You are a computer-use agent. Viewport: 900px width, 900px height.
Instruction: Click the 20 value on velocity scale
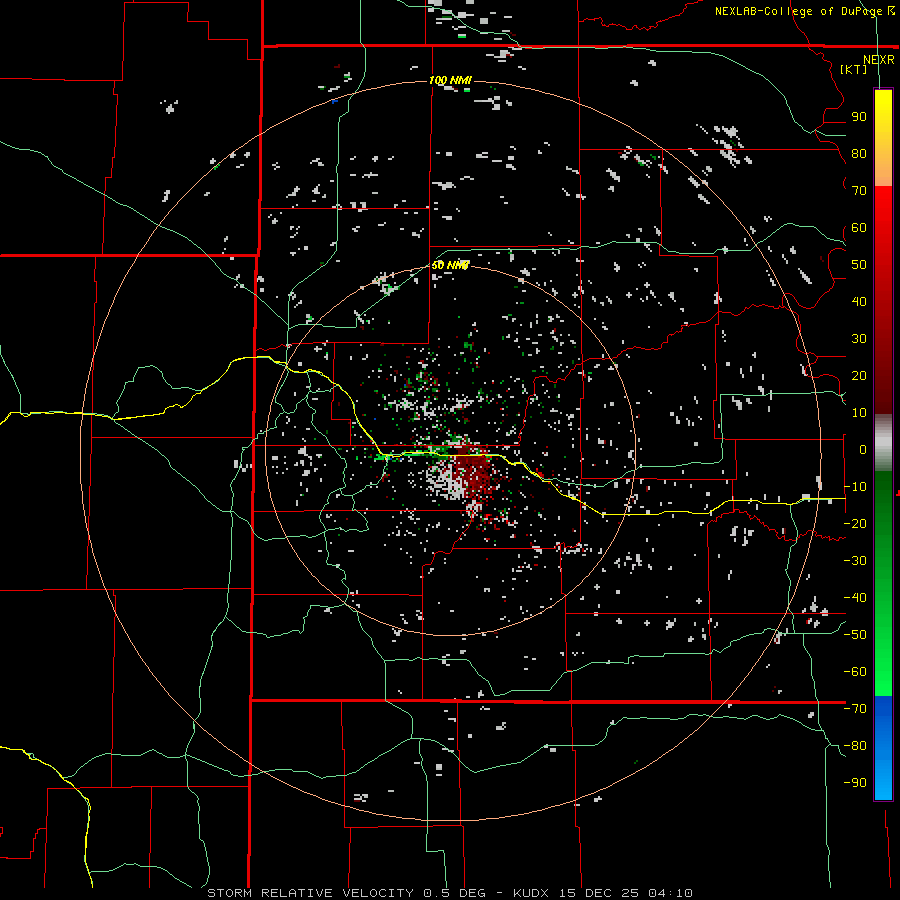[x=859, y=375]
